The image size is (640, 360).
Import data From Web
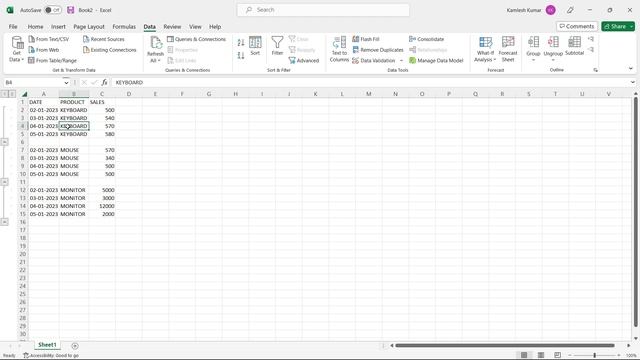coord(44,50)
